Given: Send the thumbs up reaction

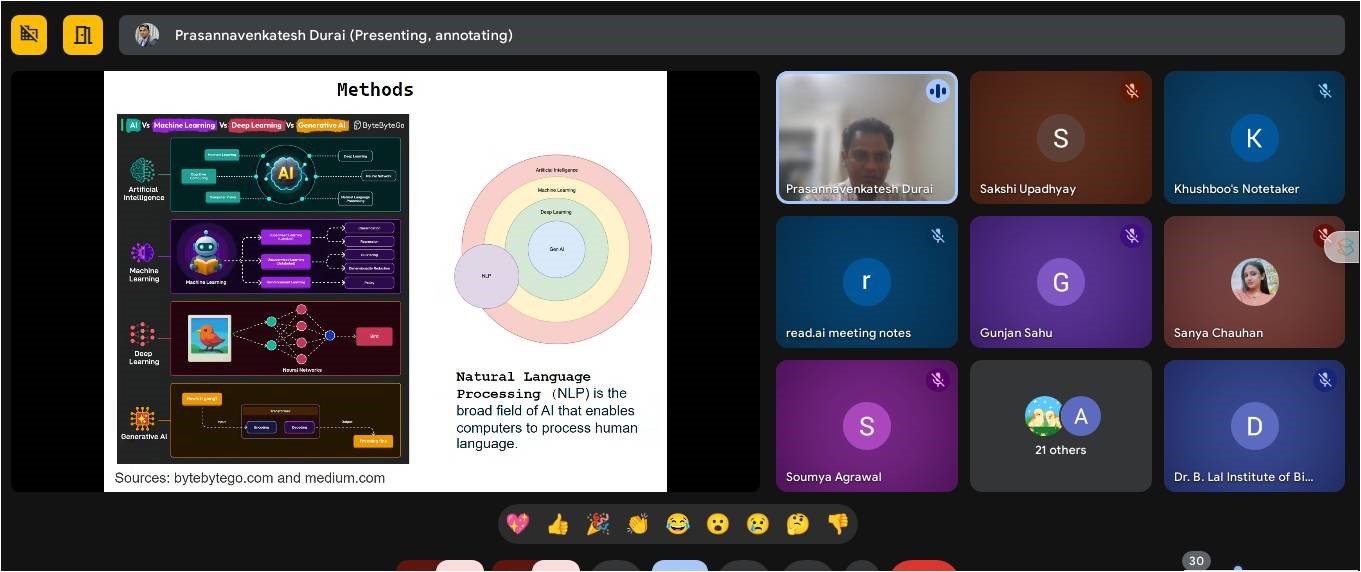Looking at the screenshot, I should pos(558,523).
